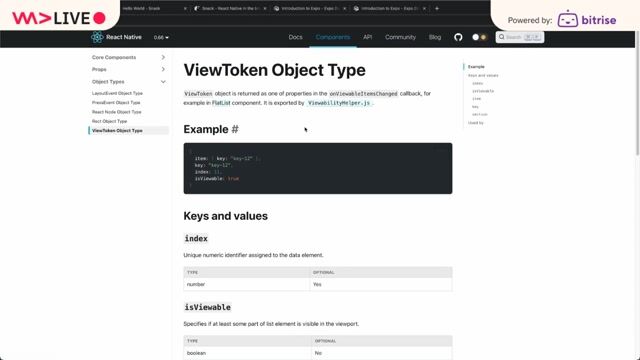
Task: Open Rect Object Type page
Action: [109, 121]
